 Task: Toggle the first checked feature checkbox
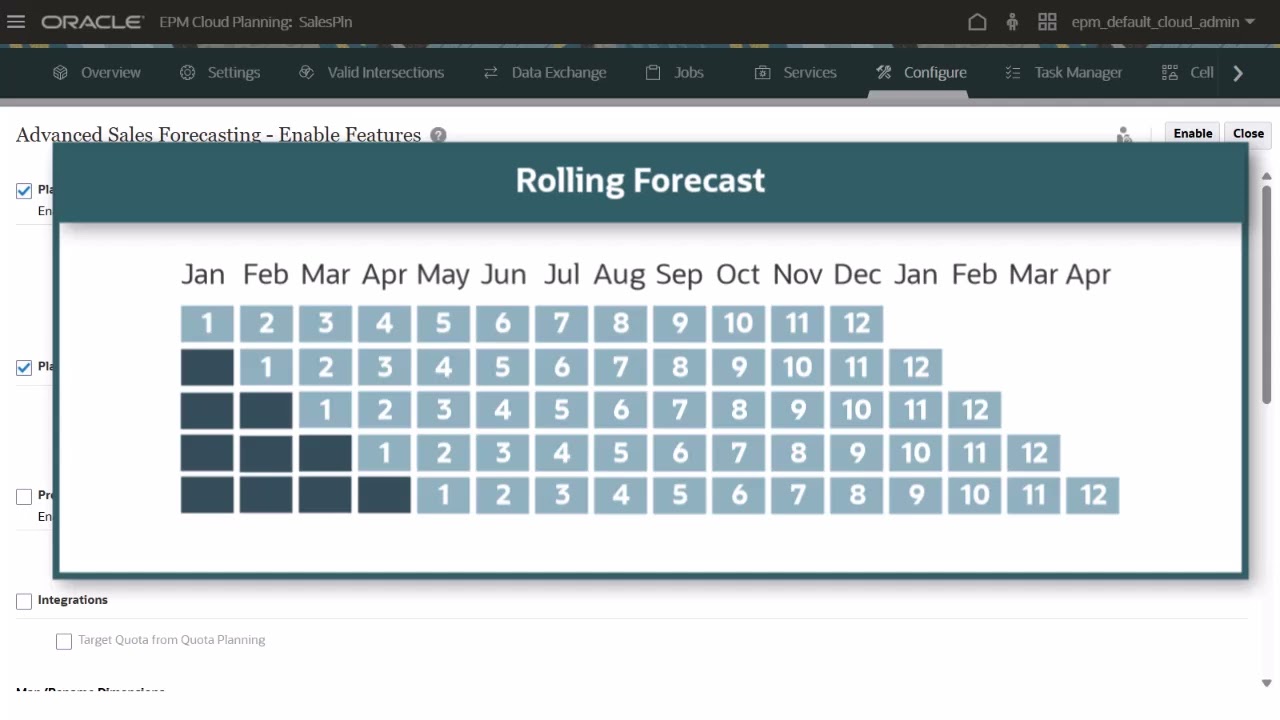(x=24, y=191)
